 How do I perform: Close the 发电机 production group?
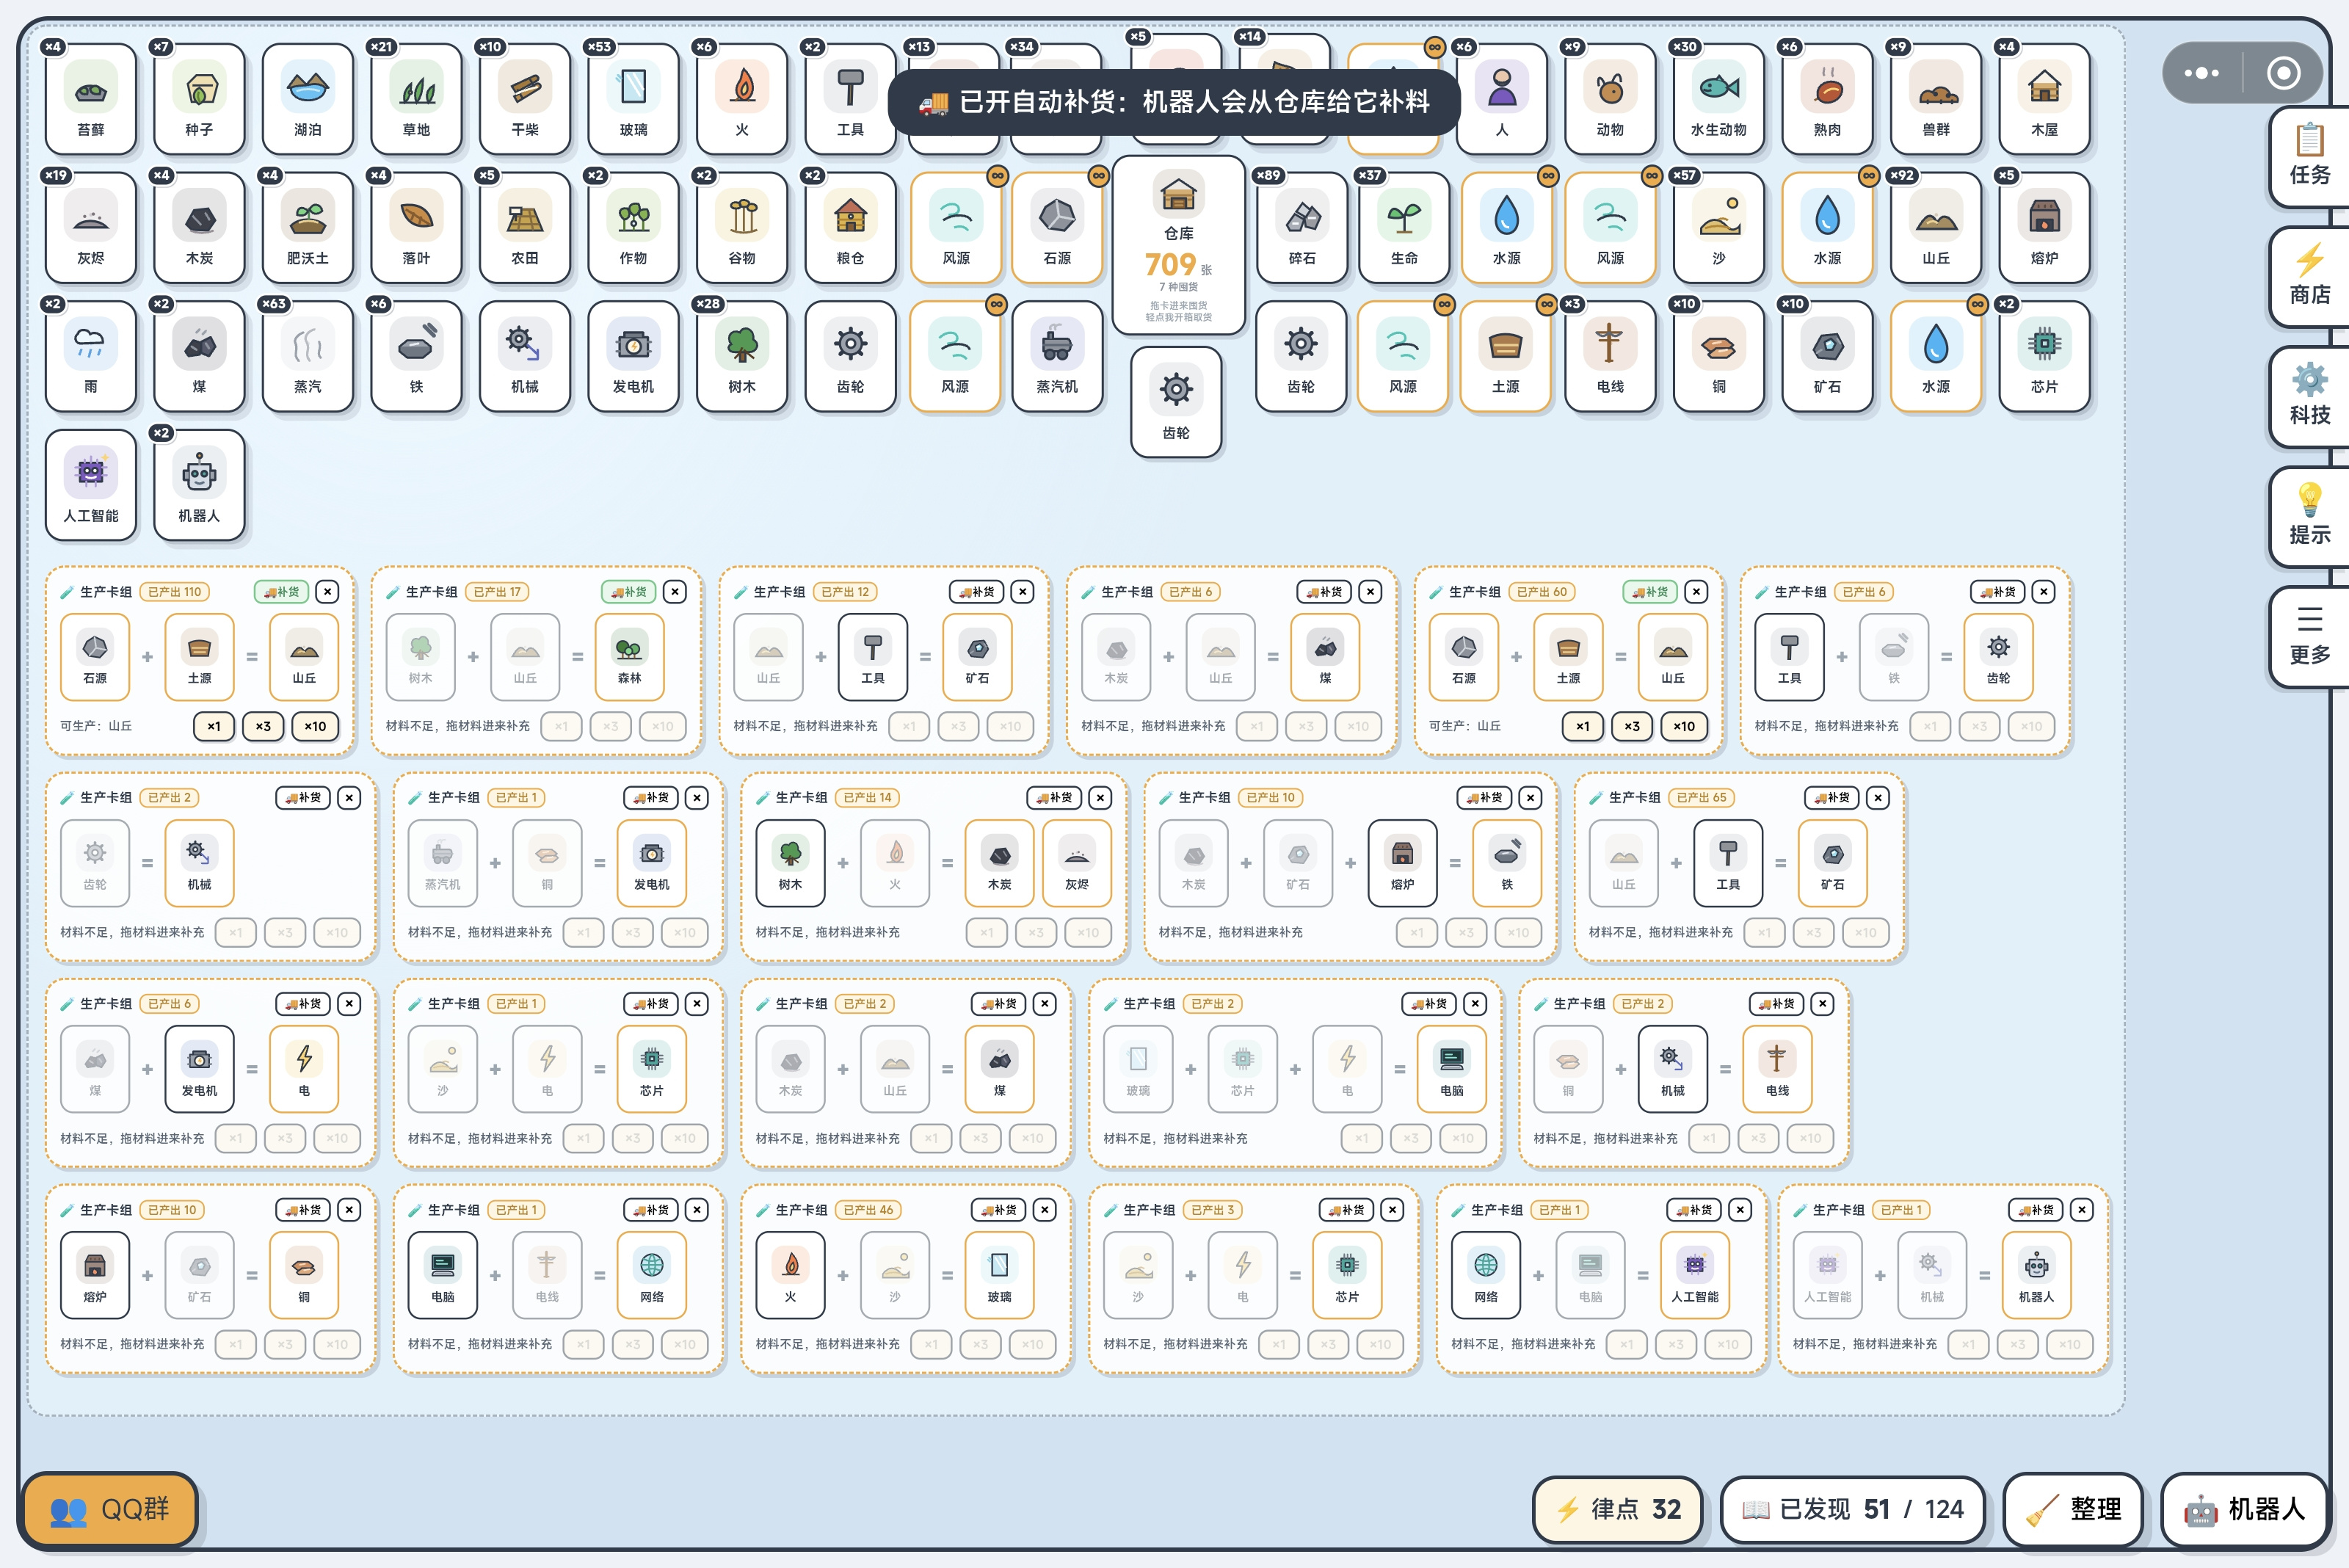coord(697,798)
